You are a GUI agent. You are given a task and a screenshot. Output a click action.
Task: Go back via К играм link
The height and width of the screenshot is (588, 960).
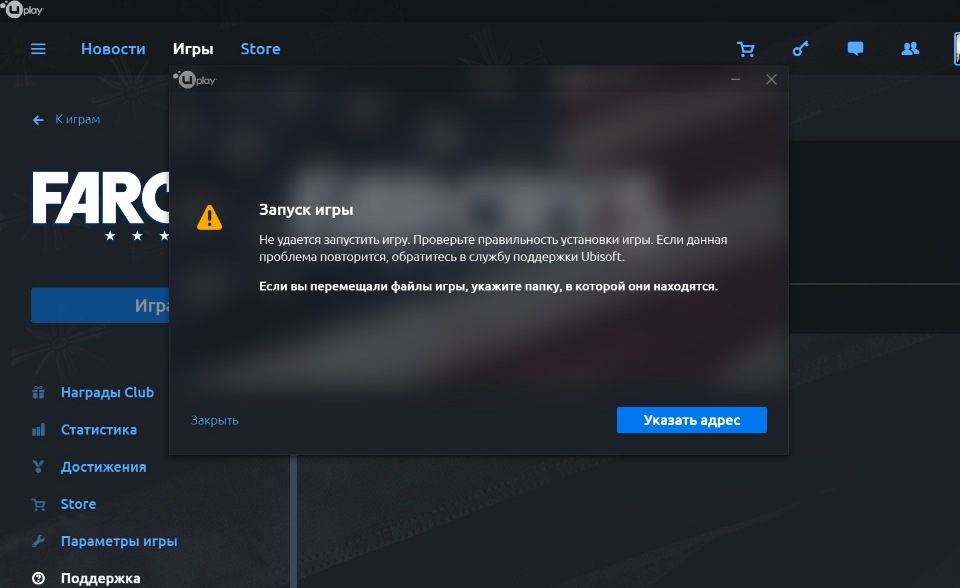click(66, 119)
